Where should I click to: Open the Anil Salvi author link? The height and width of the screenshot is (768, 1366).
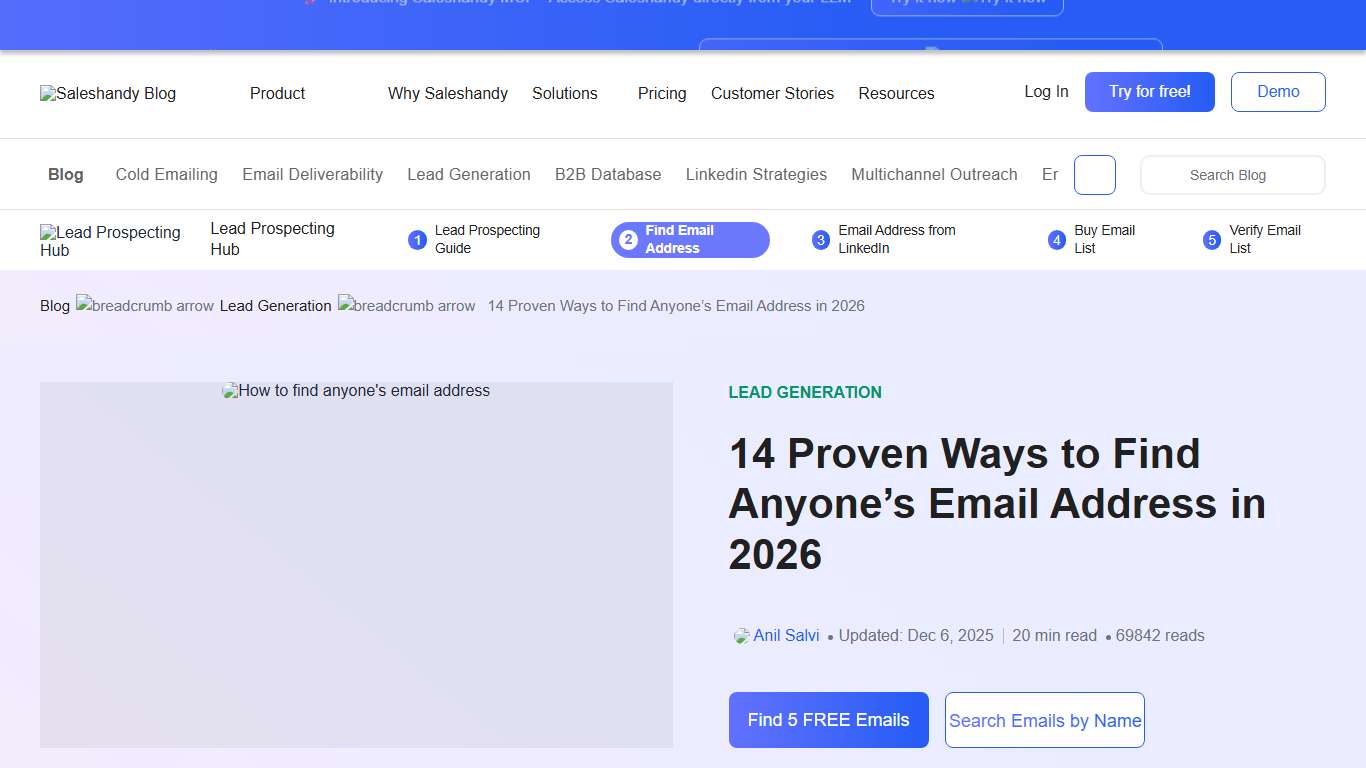coord(787,635)
